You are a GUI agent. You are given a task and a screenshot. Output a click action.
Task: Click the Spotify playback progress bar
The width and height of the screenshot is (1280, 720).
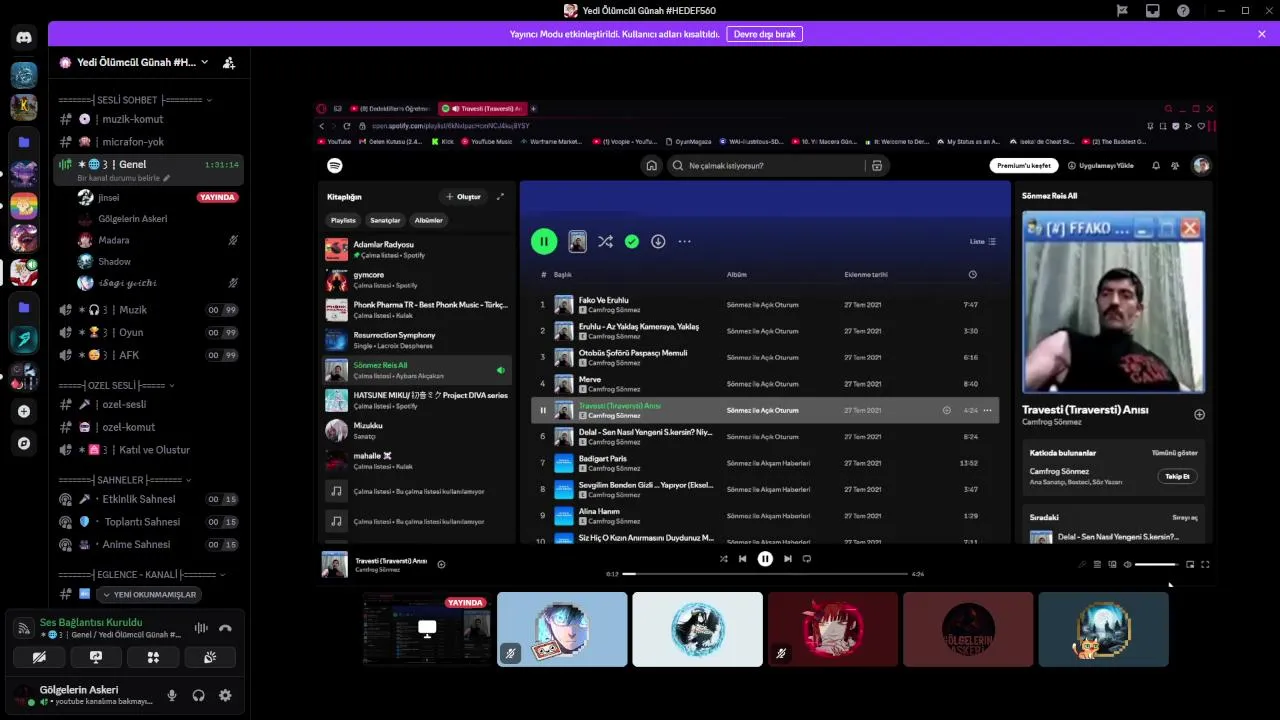(x=765, y=574)
